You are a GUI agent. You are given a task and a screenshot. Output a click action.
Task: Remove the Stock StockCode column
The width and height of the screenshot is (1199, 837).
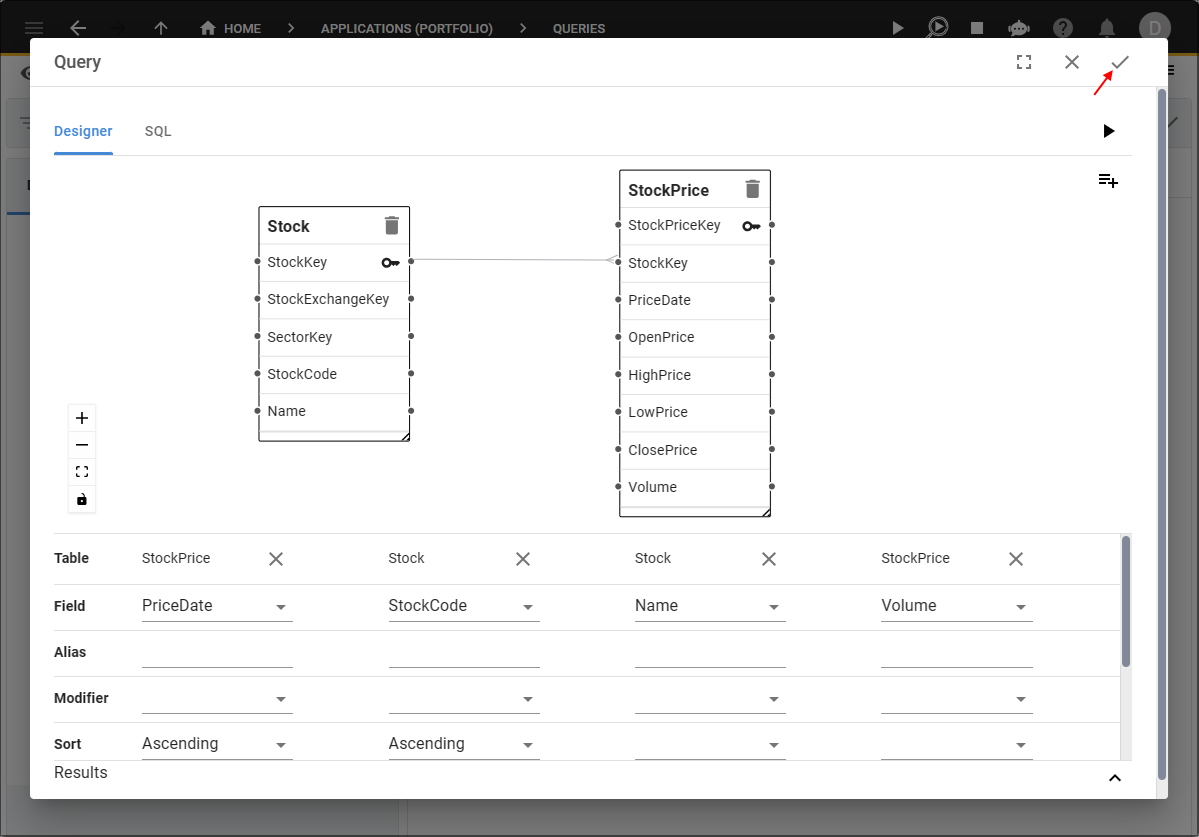(523, 560)
